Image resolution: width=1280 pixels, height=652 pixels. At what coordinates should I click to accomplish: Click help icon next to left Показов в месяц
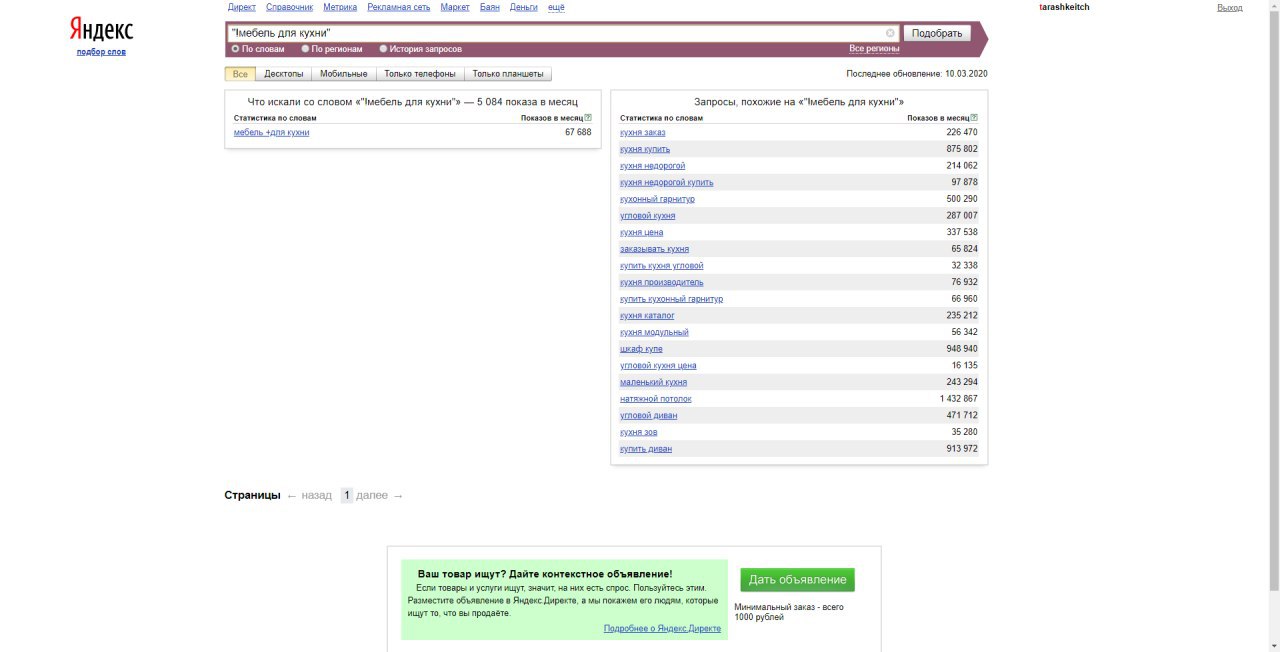tap(588, 118)
